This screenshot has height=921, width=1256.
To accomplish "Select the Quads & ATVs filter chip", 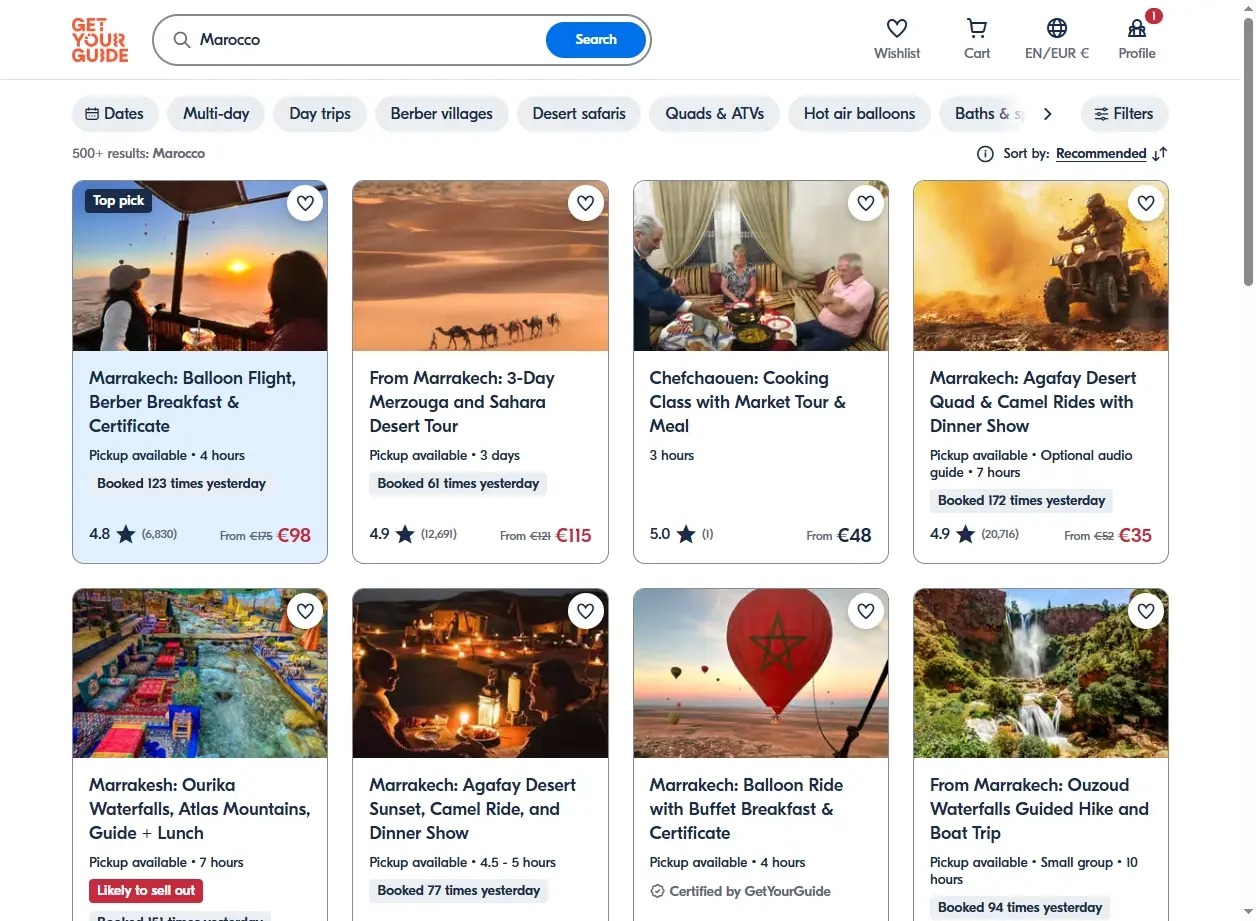I will (x=715, y=114).
